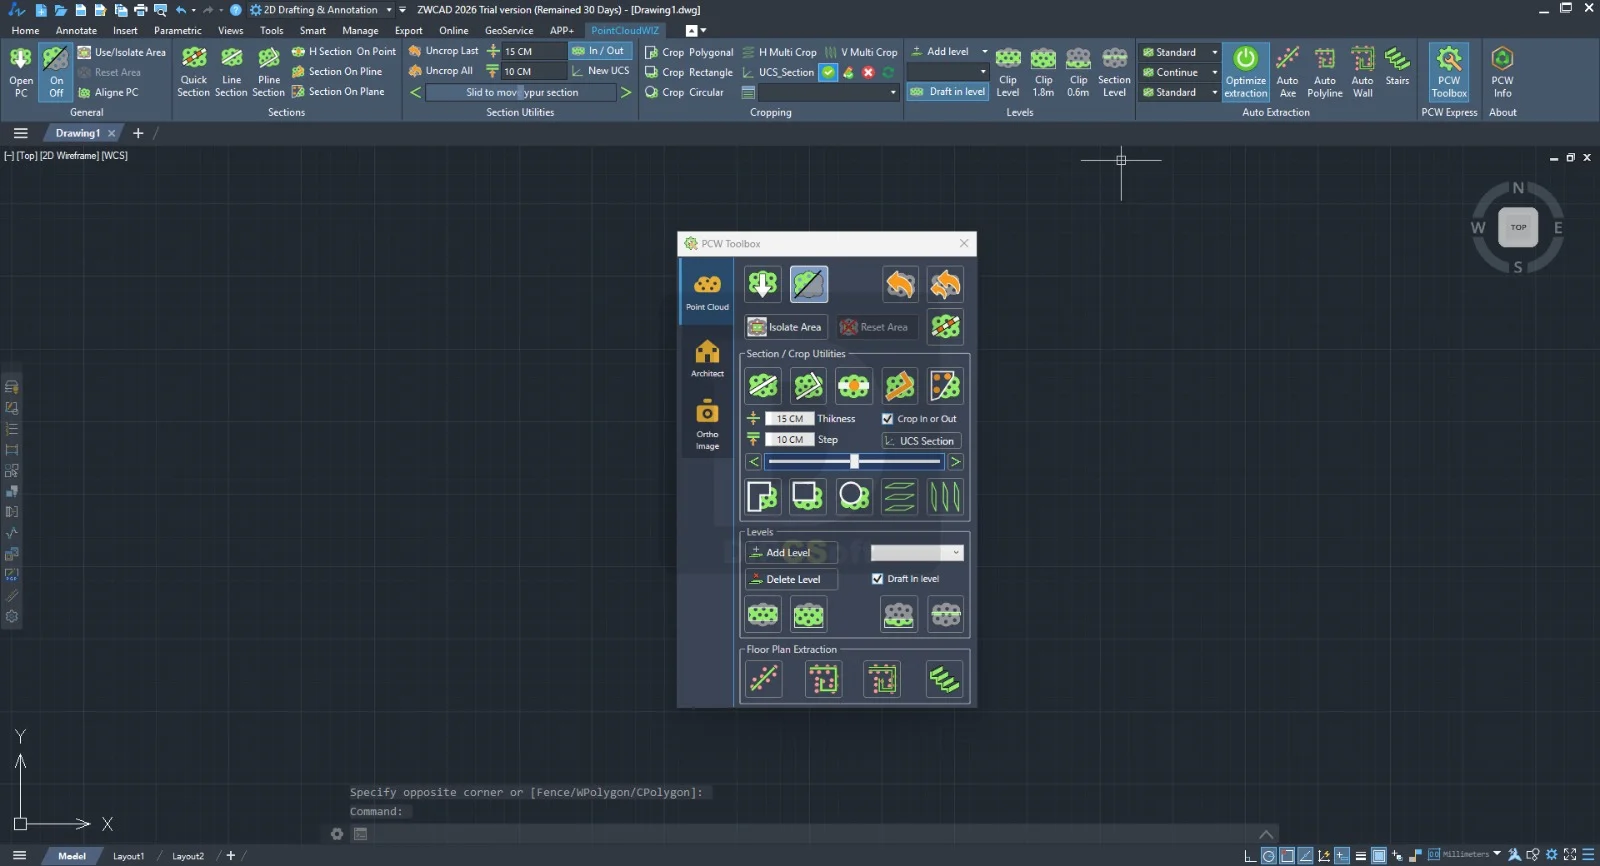This screenshot has width=1600, height=866.
Task: Run the Auto Polyline extraction tool
Action: tap(1325, 72)
